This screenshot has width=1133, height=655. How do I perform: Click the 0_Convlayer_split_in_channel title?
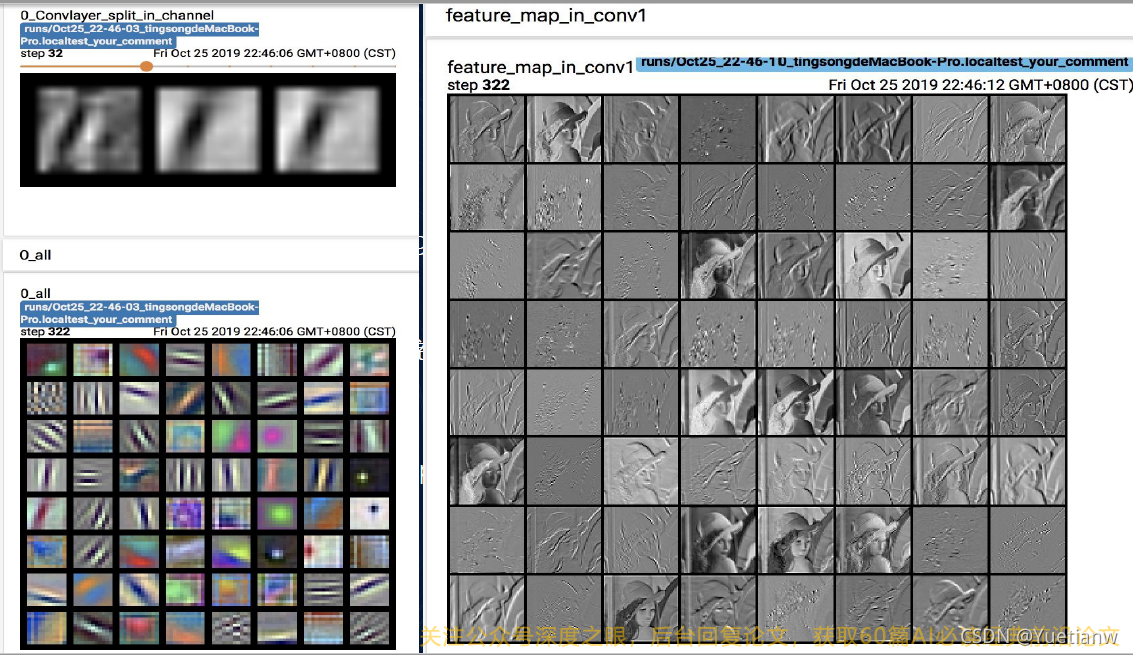(117, 15)
